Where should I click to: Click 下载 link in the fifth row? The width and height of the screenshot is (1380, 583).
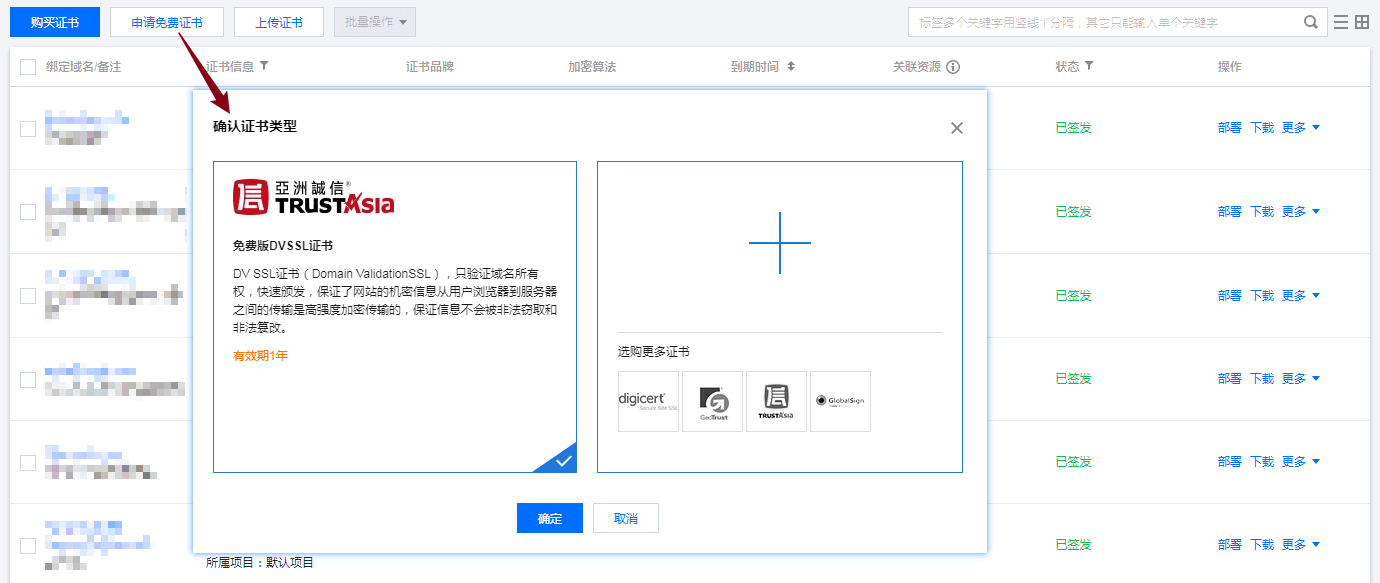tap(1262, 462)
